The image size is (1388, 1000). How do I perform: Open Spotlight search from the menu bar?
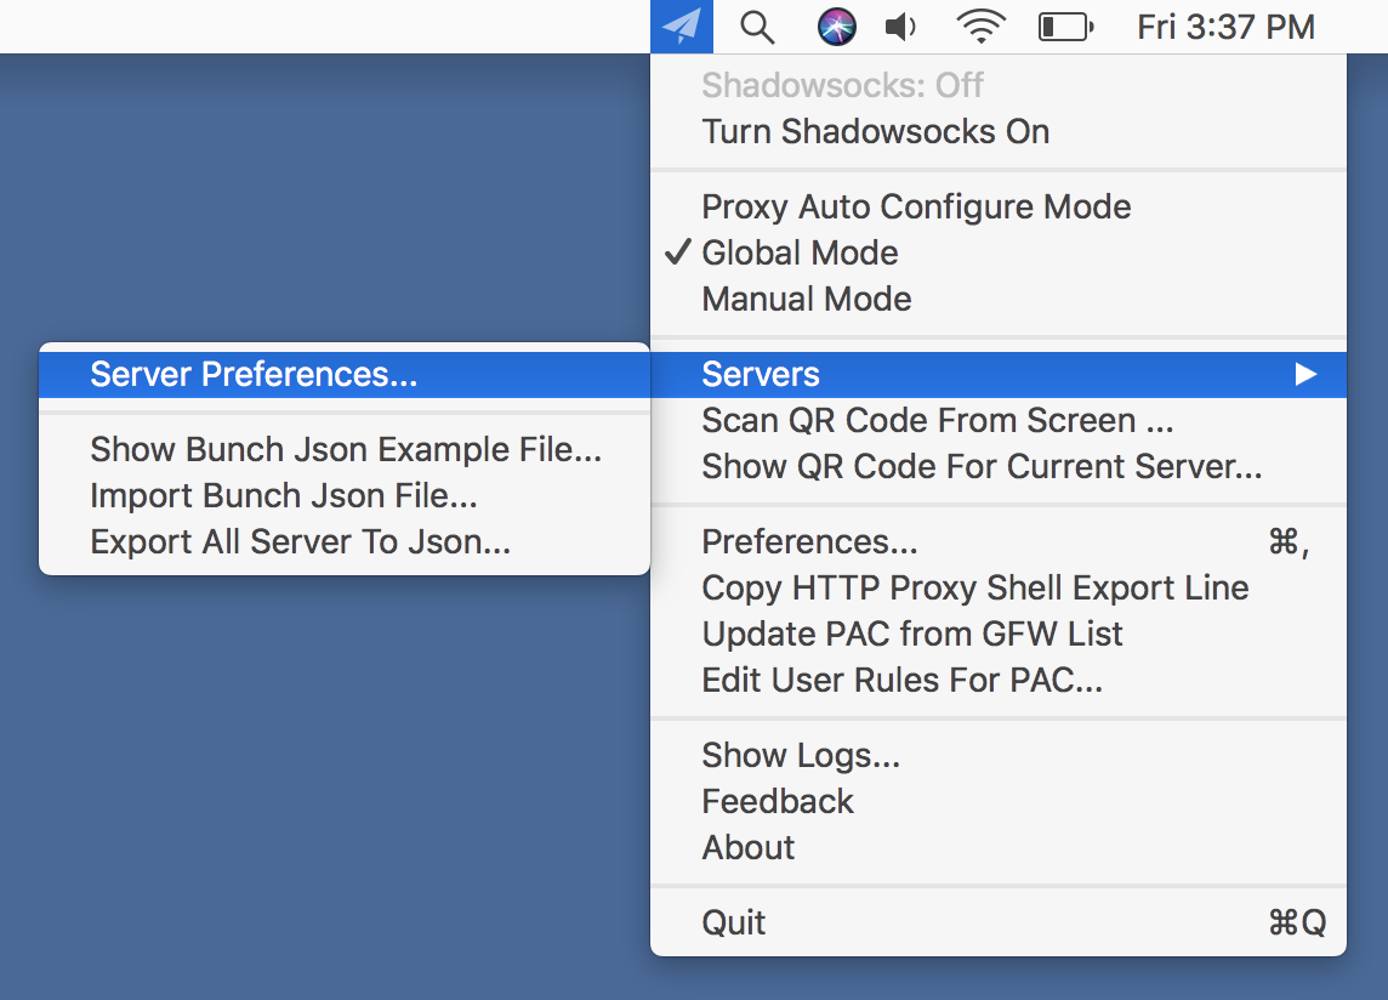pyautogui.click(x=757, y=27)
